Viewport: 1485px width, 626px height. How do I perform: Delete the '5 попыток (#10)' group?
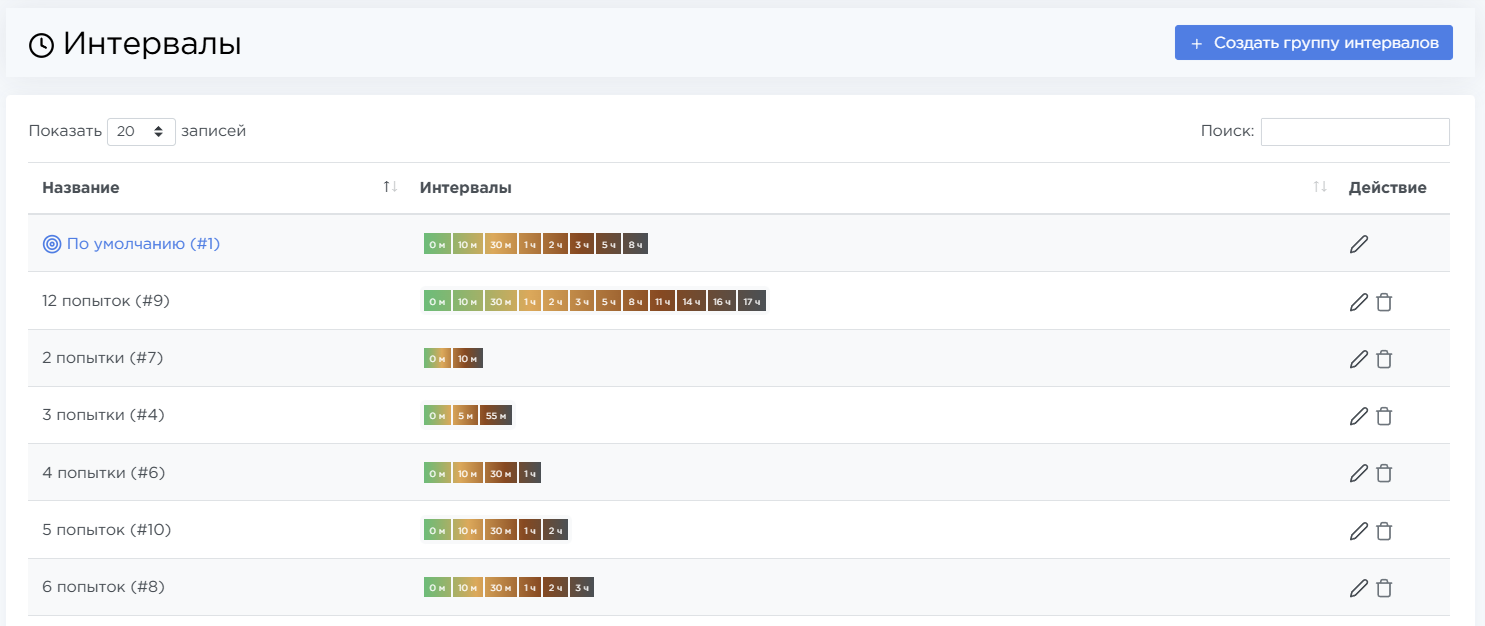point(1384,530)
